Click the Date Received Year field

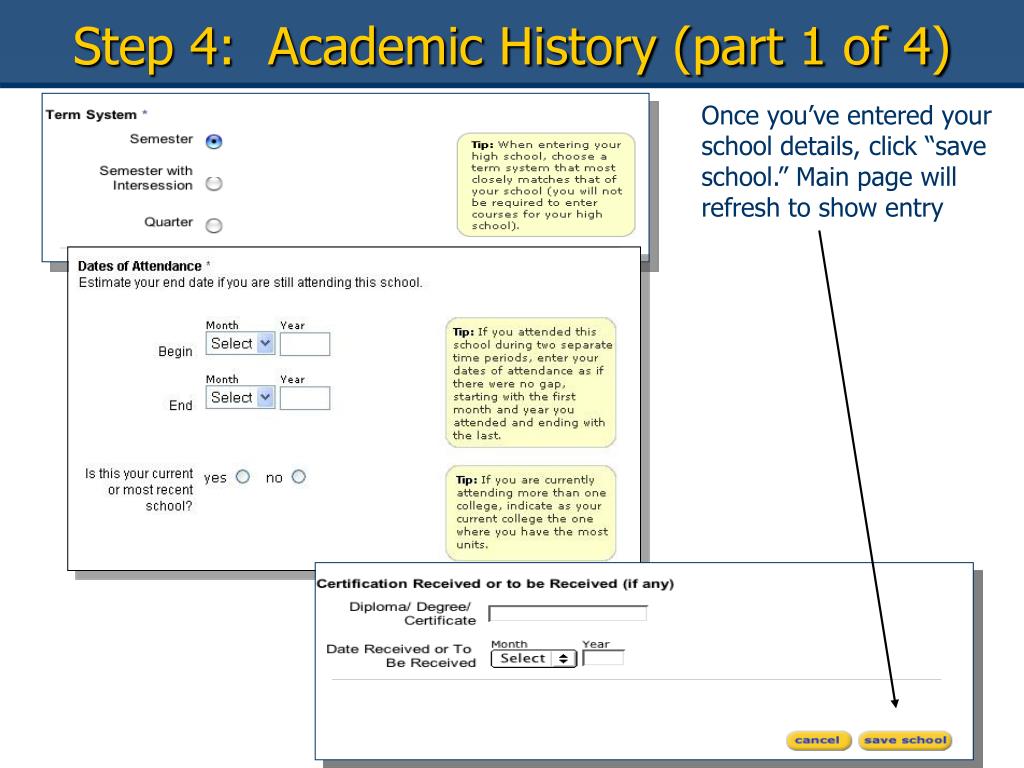(603, 658)
